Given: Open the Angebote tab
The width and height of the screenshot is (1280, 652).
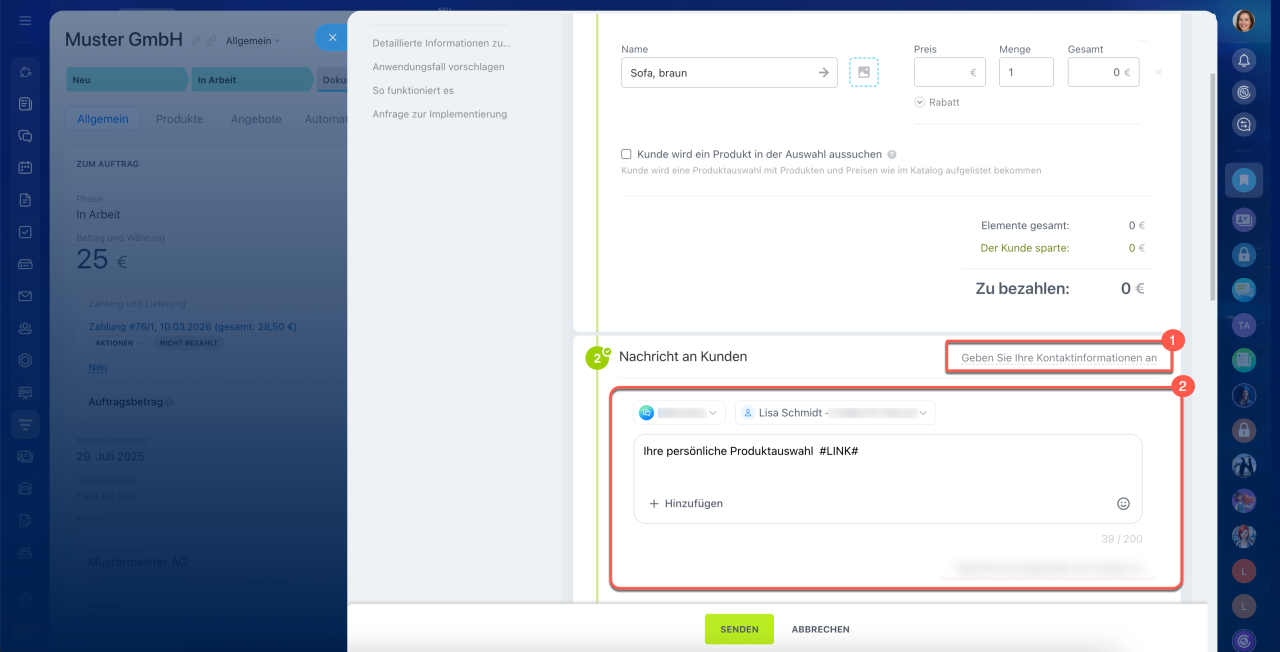Looking at the screenshot, I should point(256,119).
